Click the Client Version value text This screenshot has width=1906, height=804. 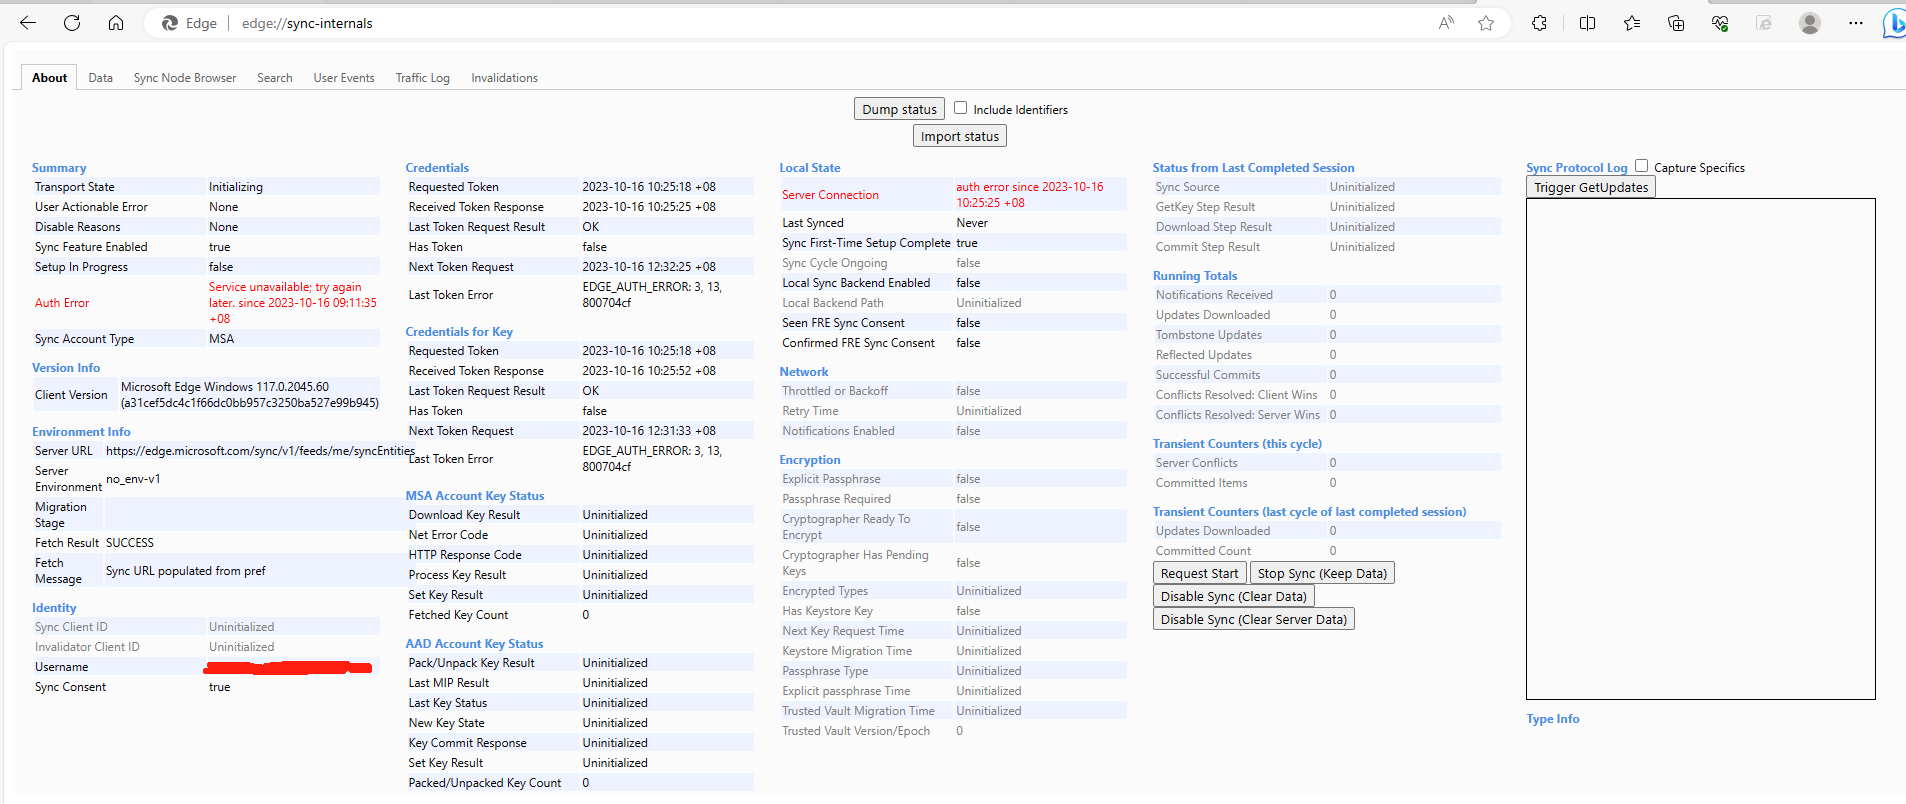coord(250,394)
